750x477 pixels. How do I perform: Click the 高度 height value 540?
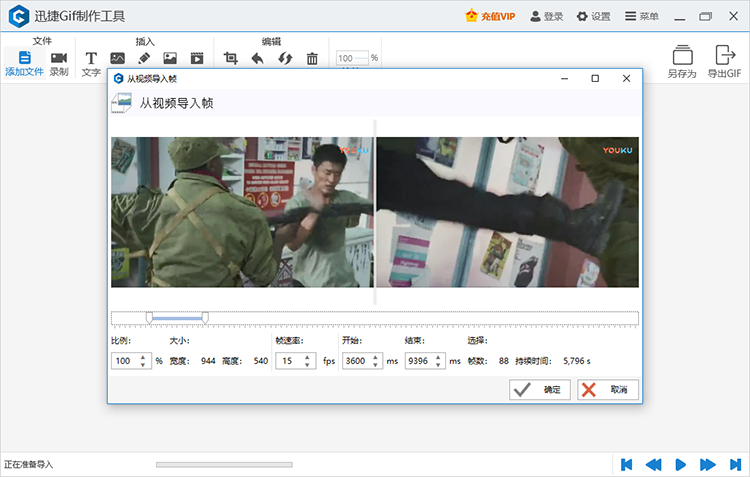tap(261, 361)
